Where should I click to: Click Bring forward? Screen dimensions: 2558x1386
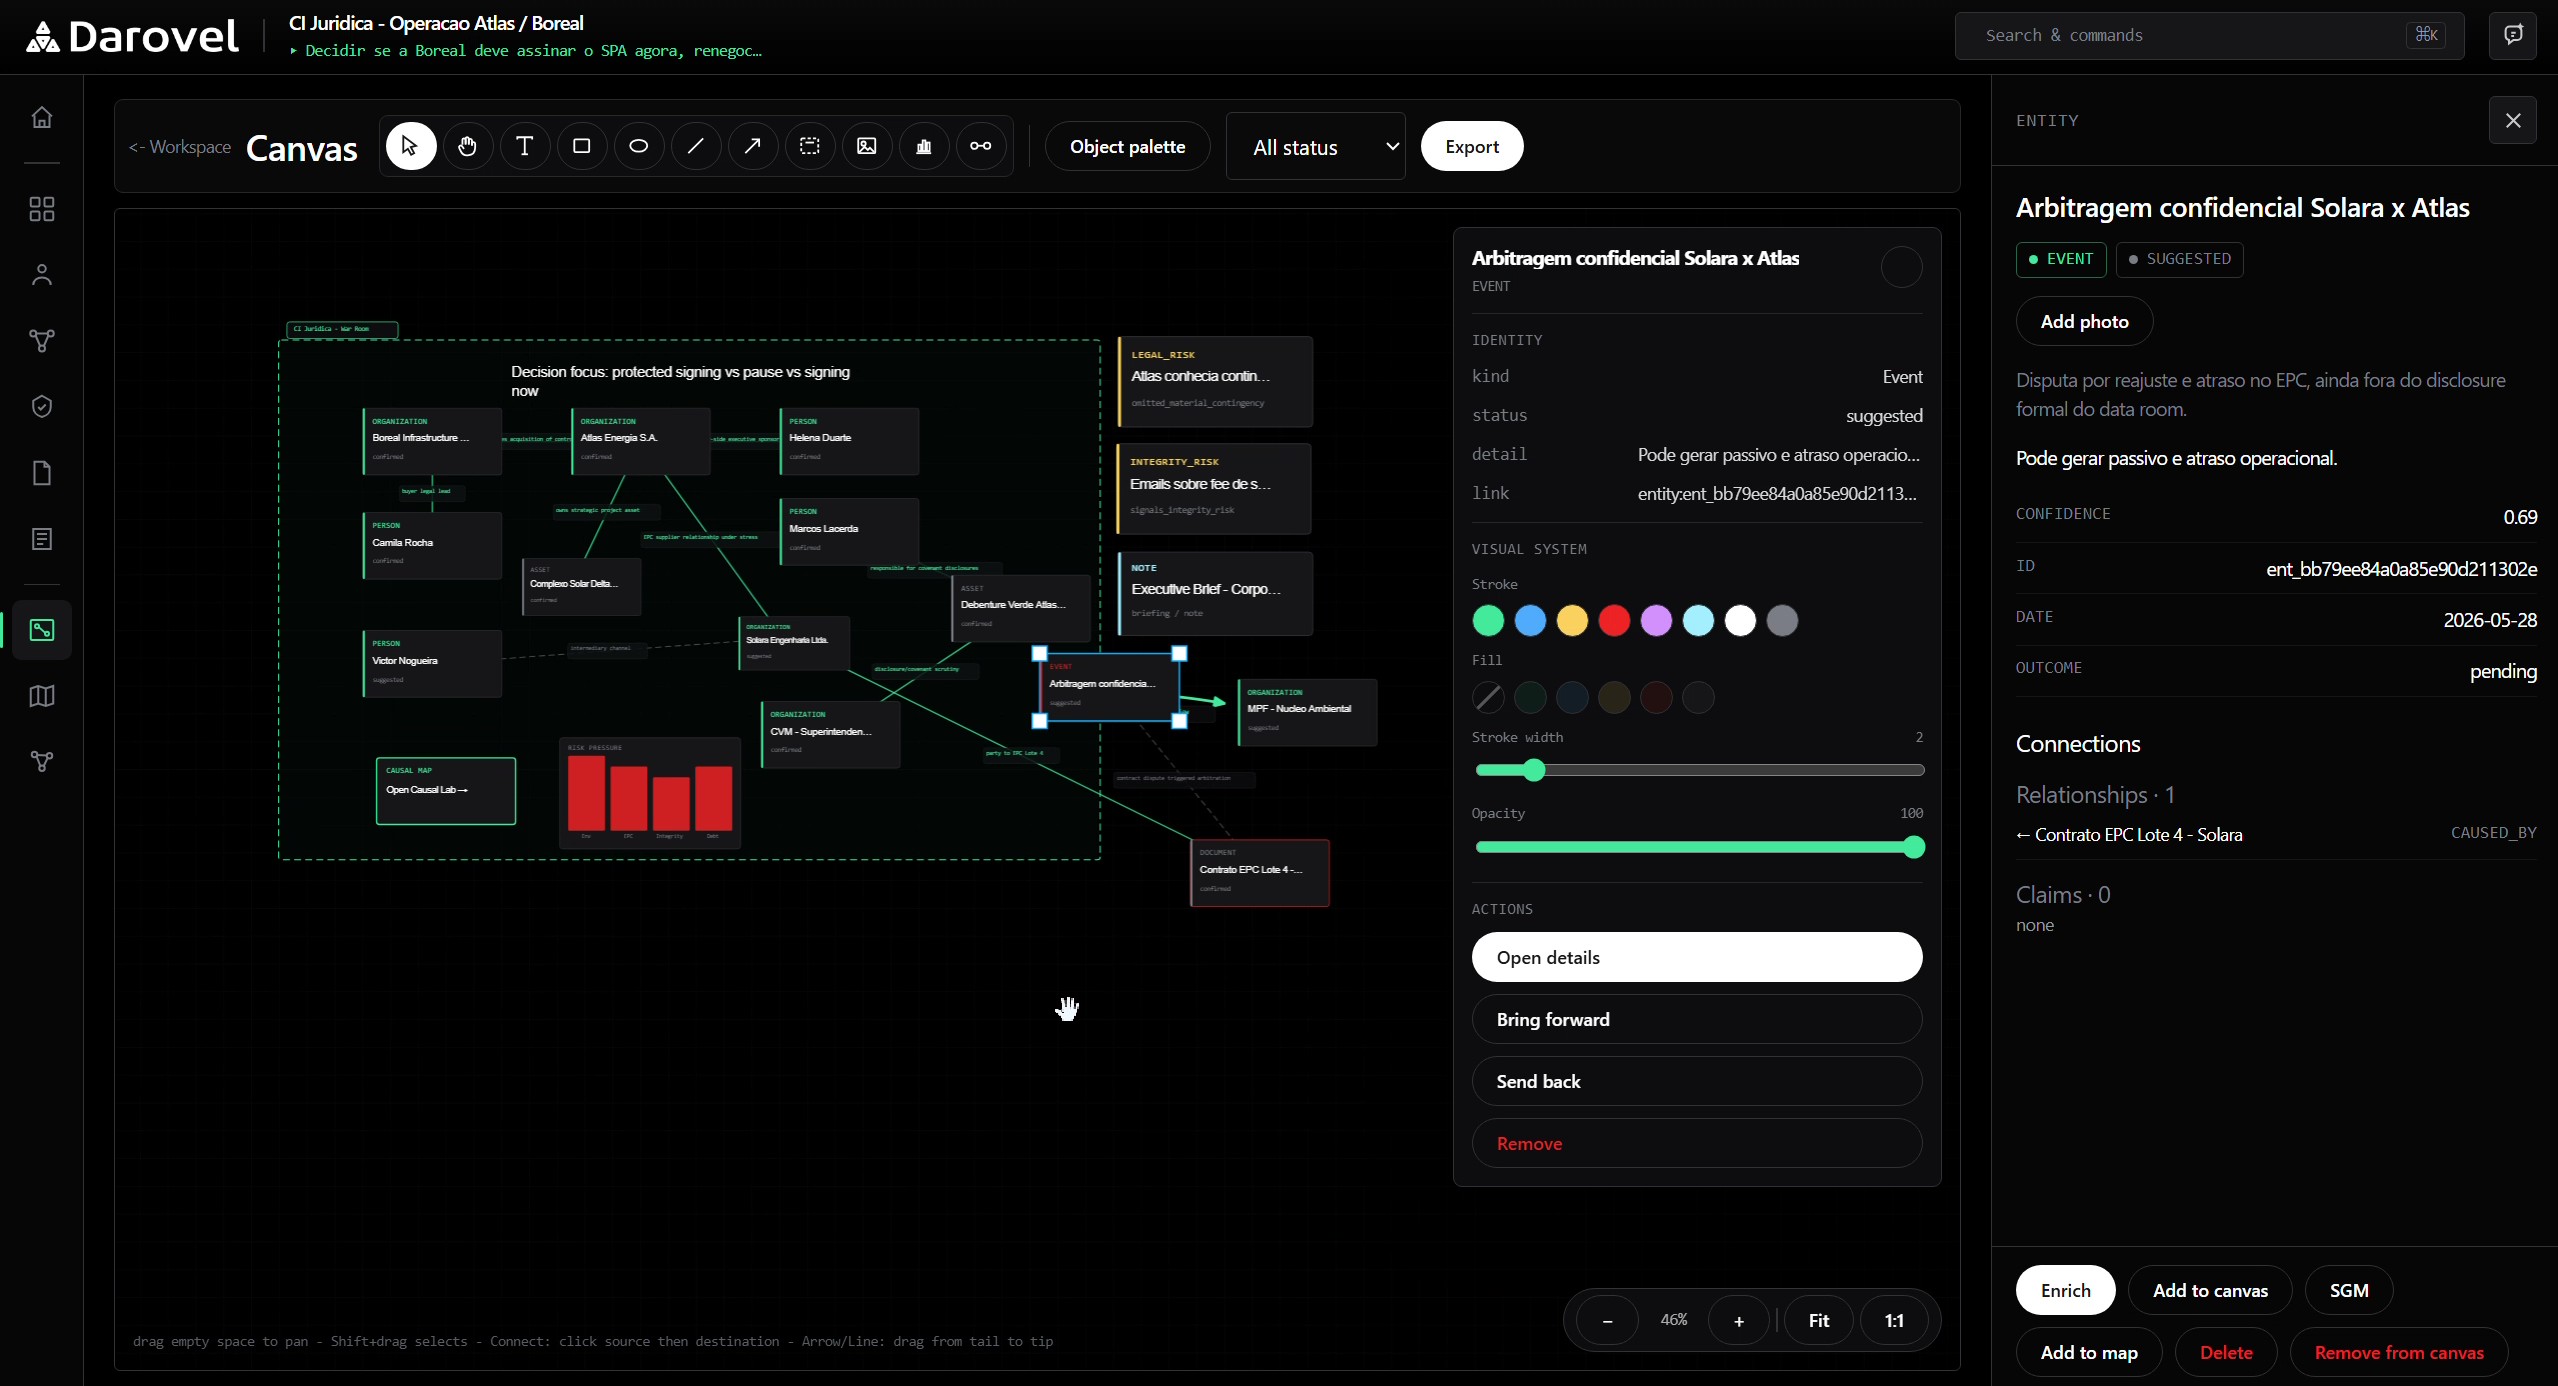coord(1697,1019)
